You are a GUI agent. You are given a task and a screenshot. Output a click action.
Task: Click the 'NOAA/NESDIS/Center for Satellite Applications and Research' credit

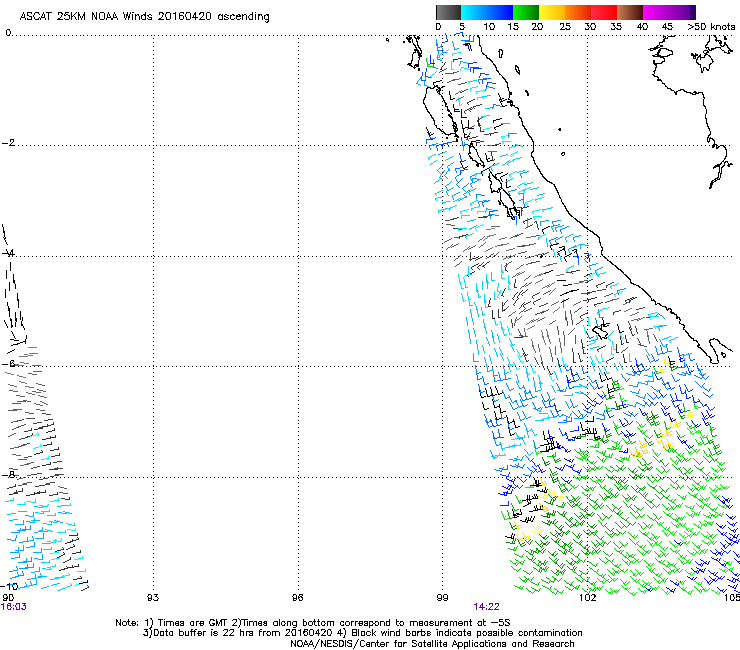point(432,644)
